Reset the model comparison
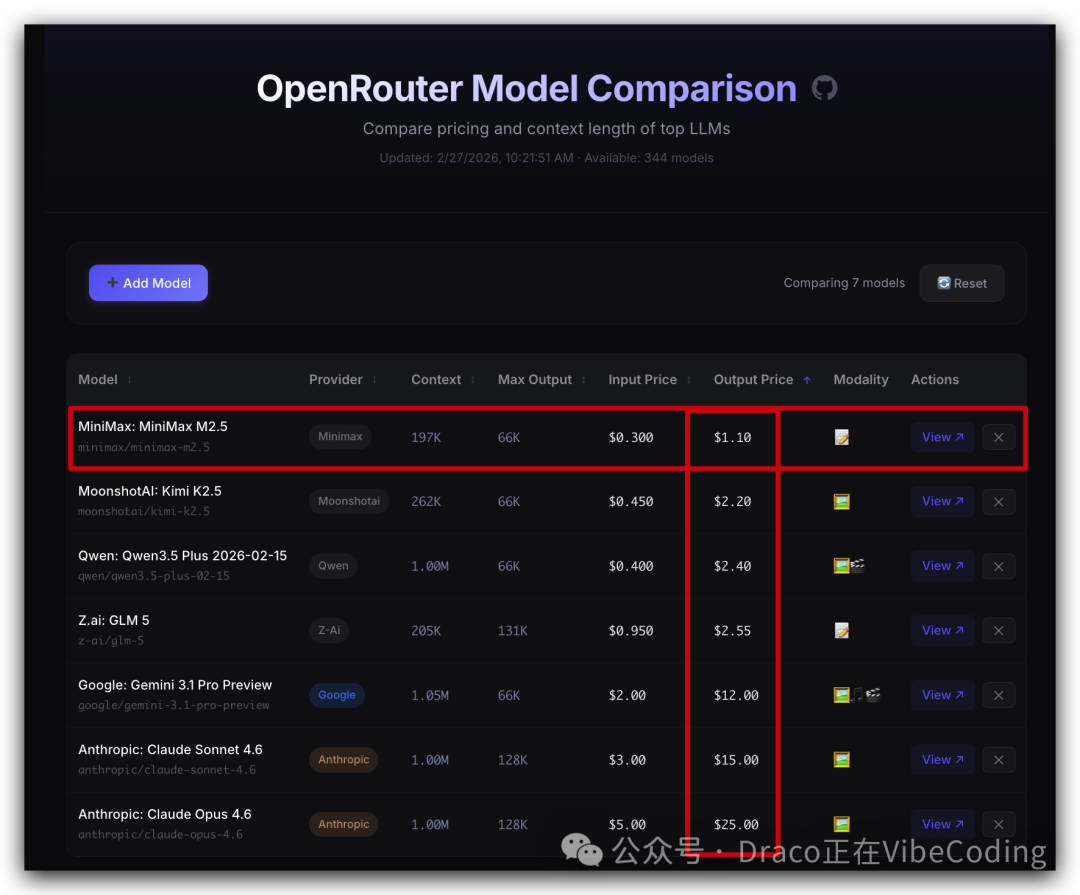1080x895 pixels. (x=962, y=283)
